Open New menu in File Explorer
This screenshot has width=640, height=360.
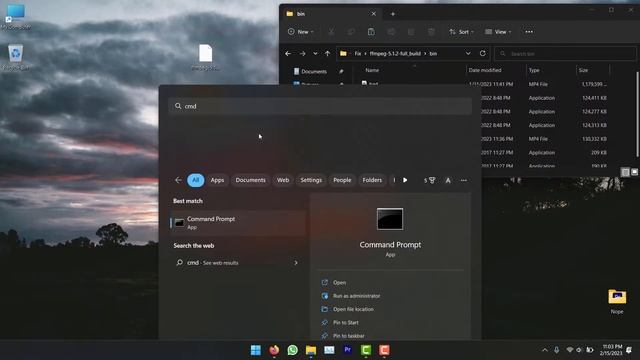[x=301, y=32]
